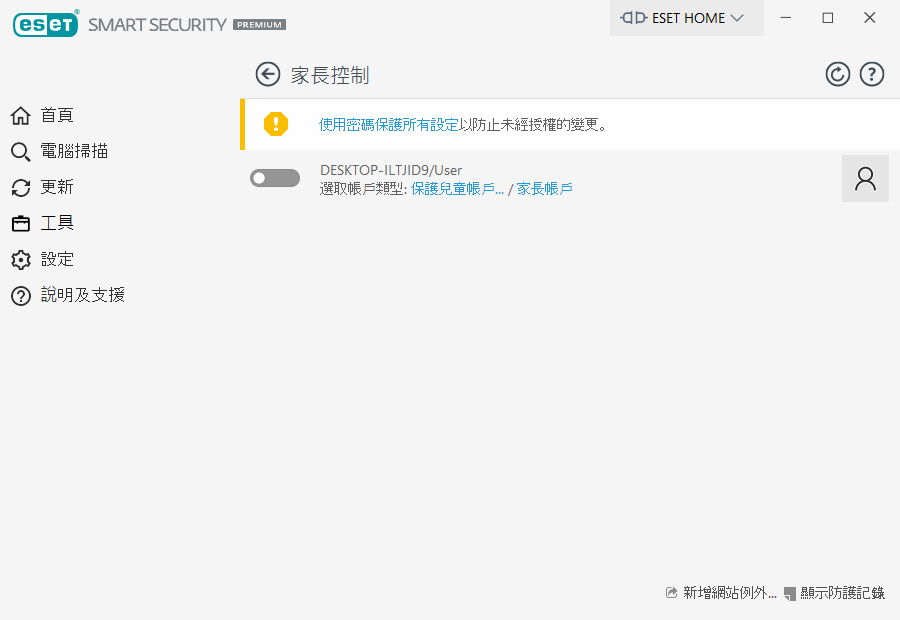Select the 家長帳戶 account type link
The image size is (900, 620).
pyautogui.click(x=544, y=188)
